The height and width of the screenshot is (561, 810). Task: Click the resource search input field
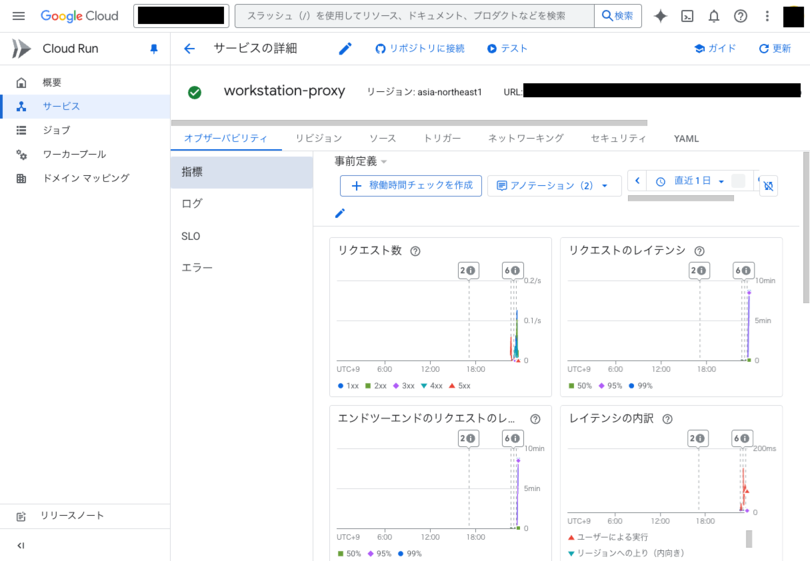[x=415, y=16]
